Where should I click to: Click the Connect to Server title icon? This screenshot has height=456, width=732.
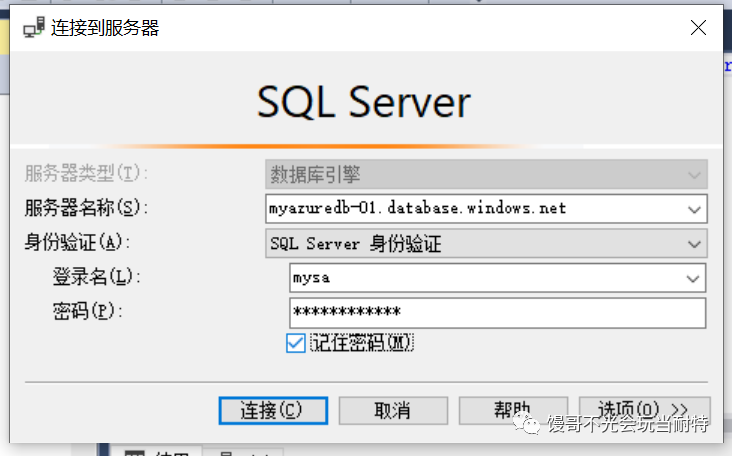click(x=34, y=28)
